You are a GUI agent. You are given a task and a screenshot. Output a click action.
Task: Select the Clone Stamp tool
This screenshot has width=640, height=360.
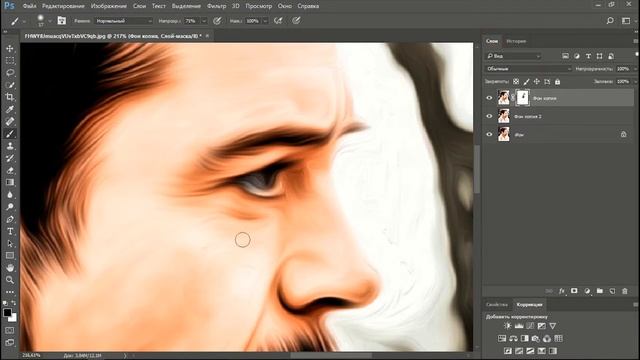coord(10,146)
